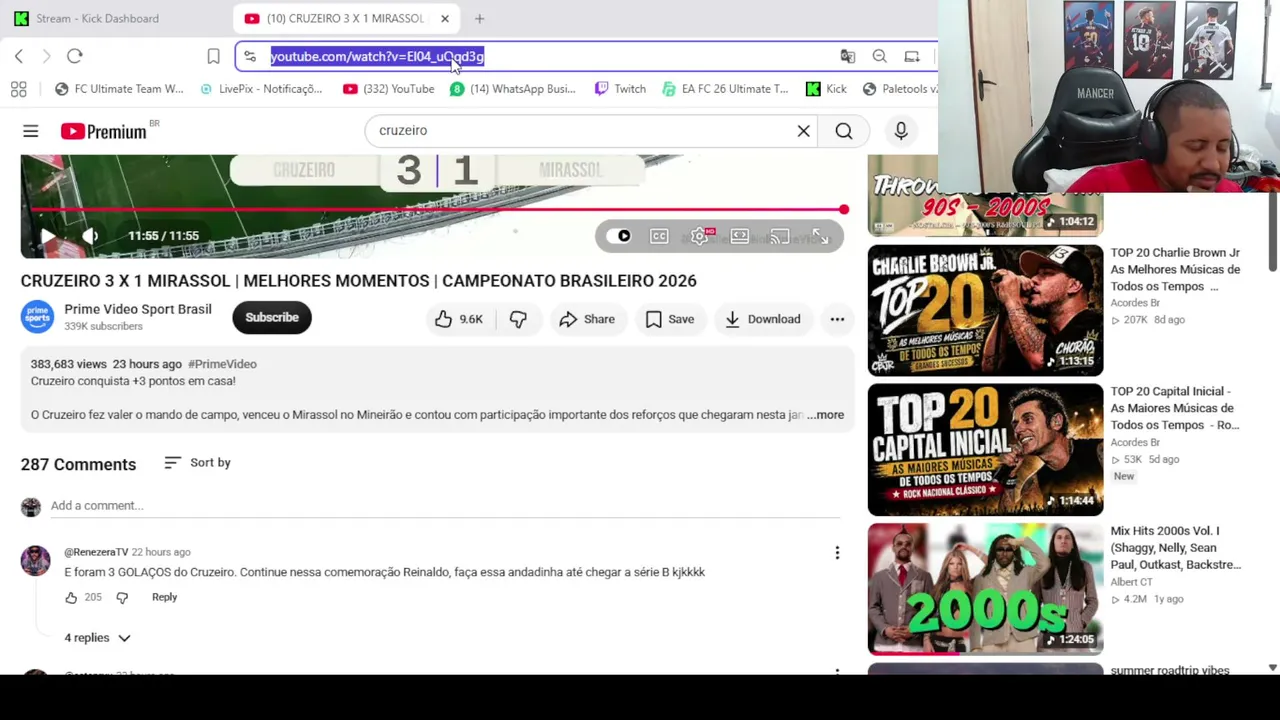
Task: Open a new browser tab
Action: [479, 18]
